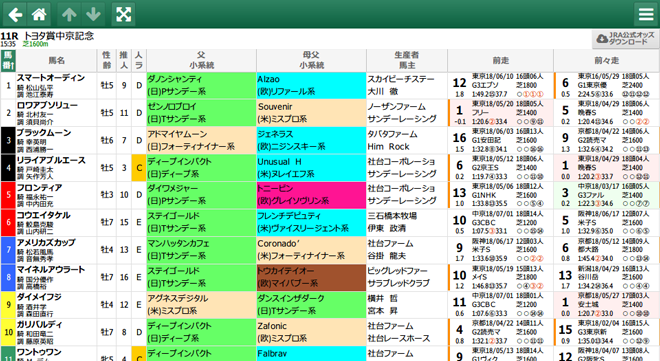Select damsire cell Unusual H

coord(311,167)
